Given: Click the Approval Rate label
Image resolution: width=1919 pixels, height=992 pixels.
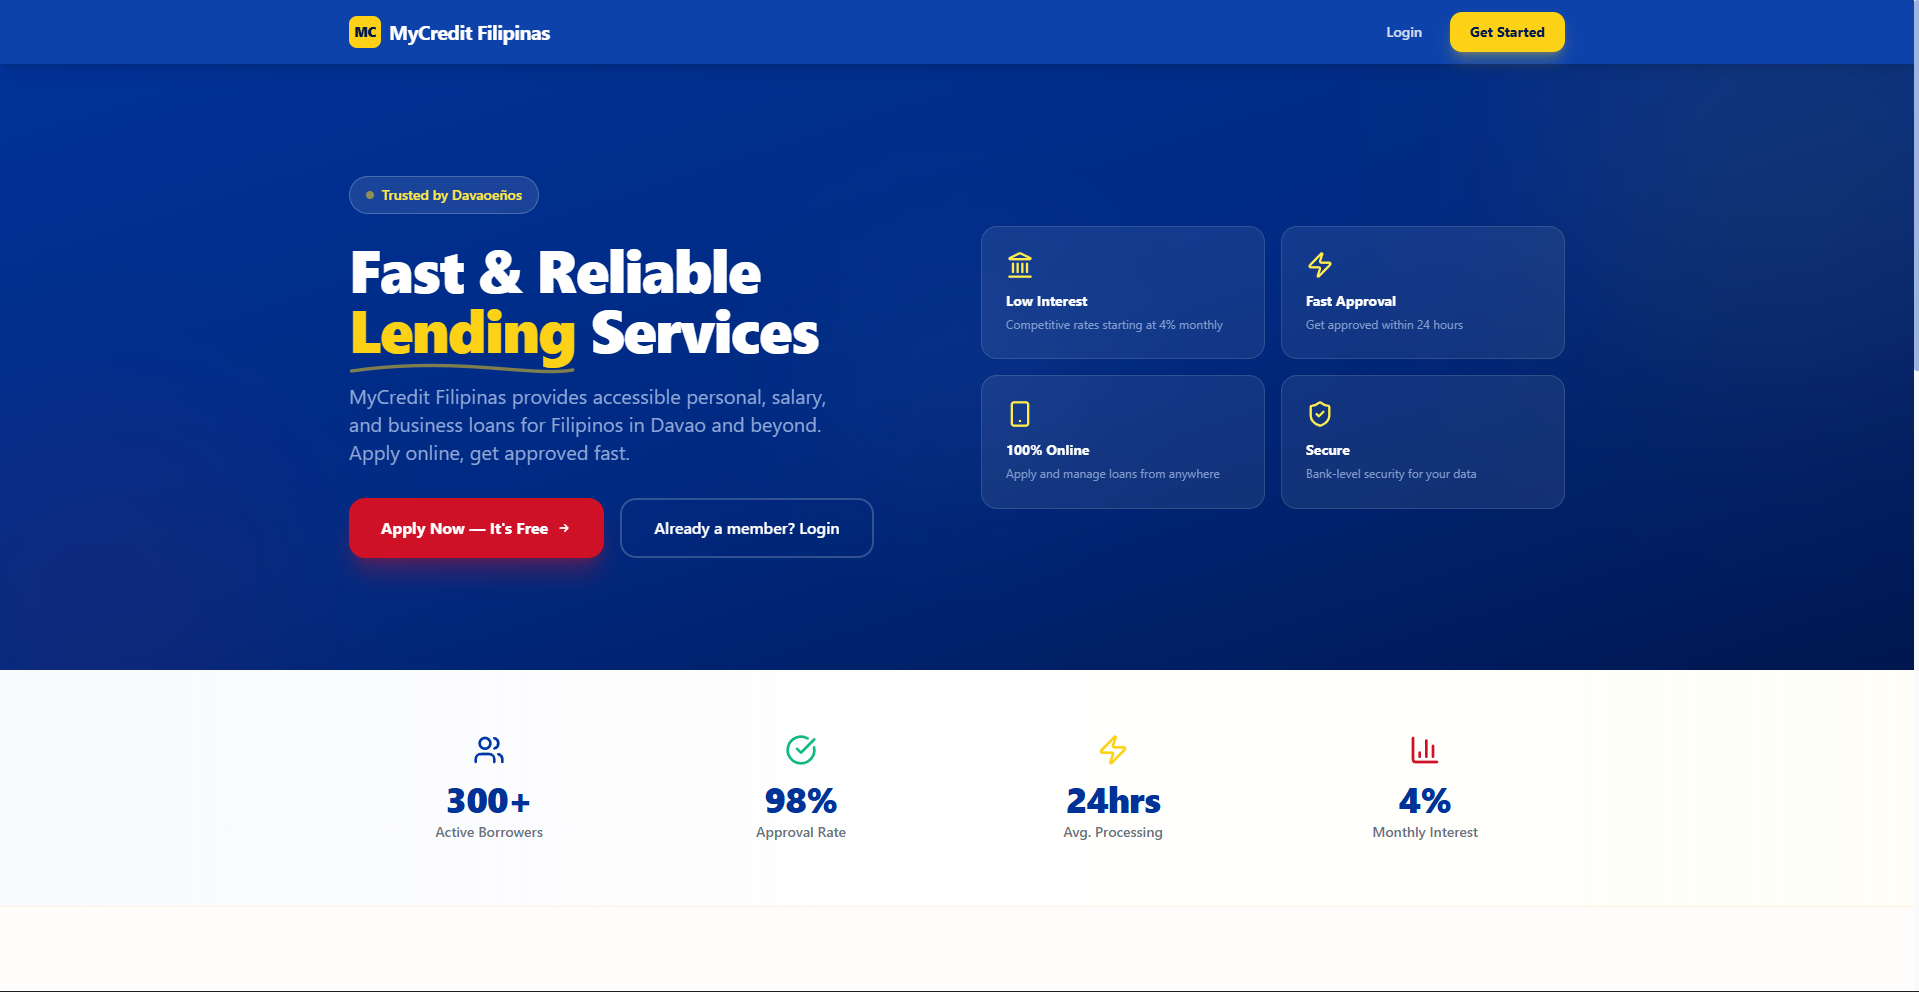Looking at the screenshot, I should click(801, 832).
